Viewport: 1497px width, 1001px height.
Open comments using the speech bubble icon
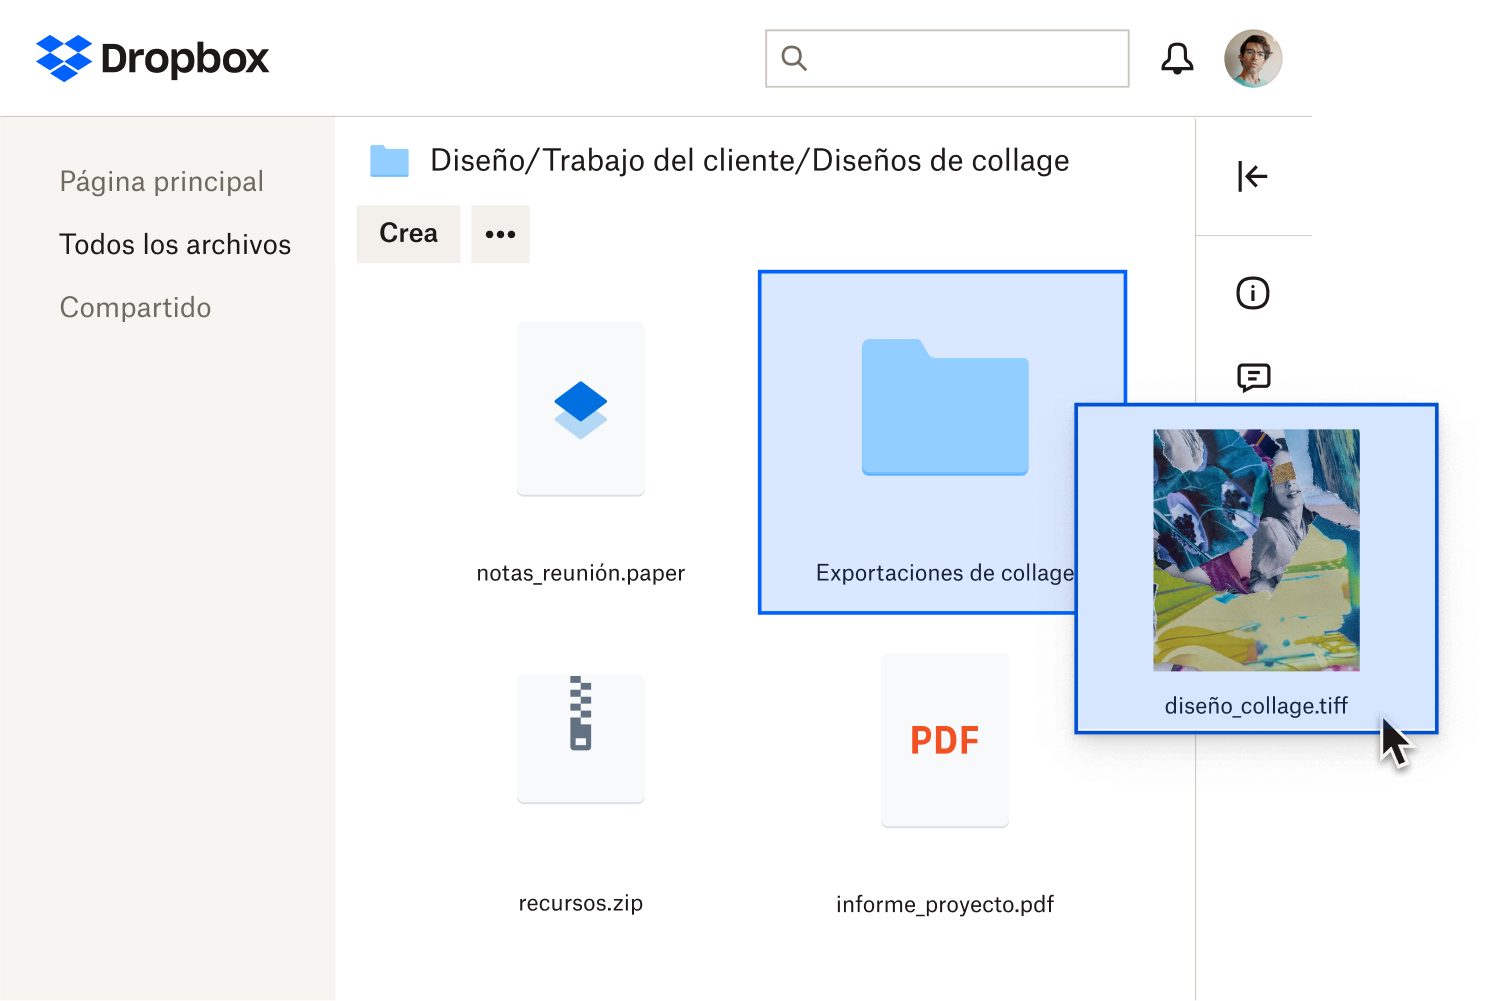(x=1253, y=378)
